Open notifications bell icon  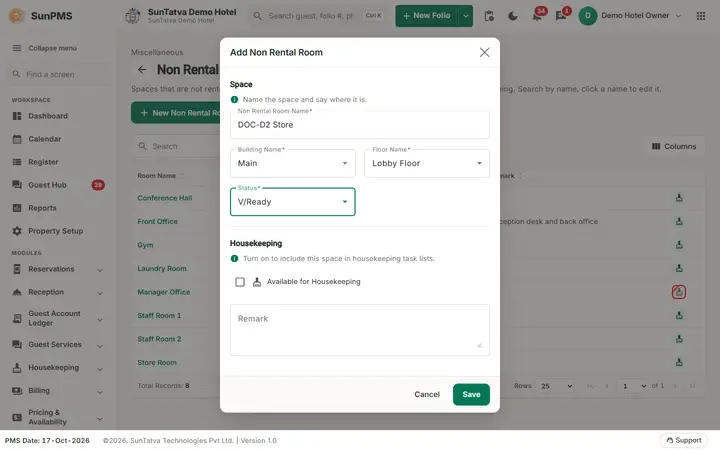click(537, 16)
